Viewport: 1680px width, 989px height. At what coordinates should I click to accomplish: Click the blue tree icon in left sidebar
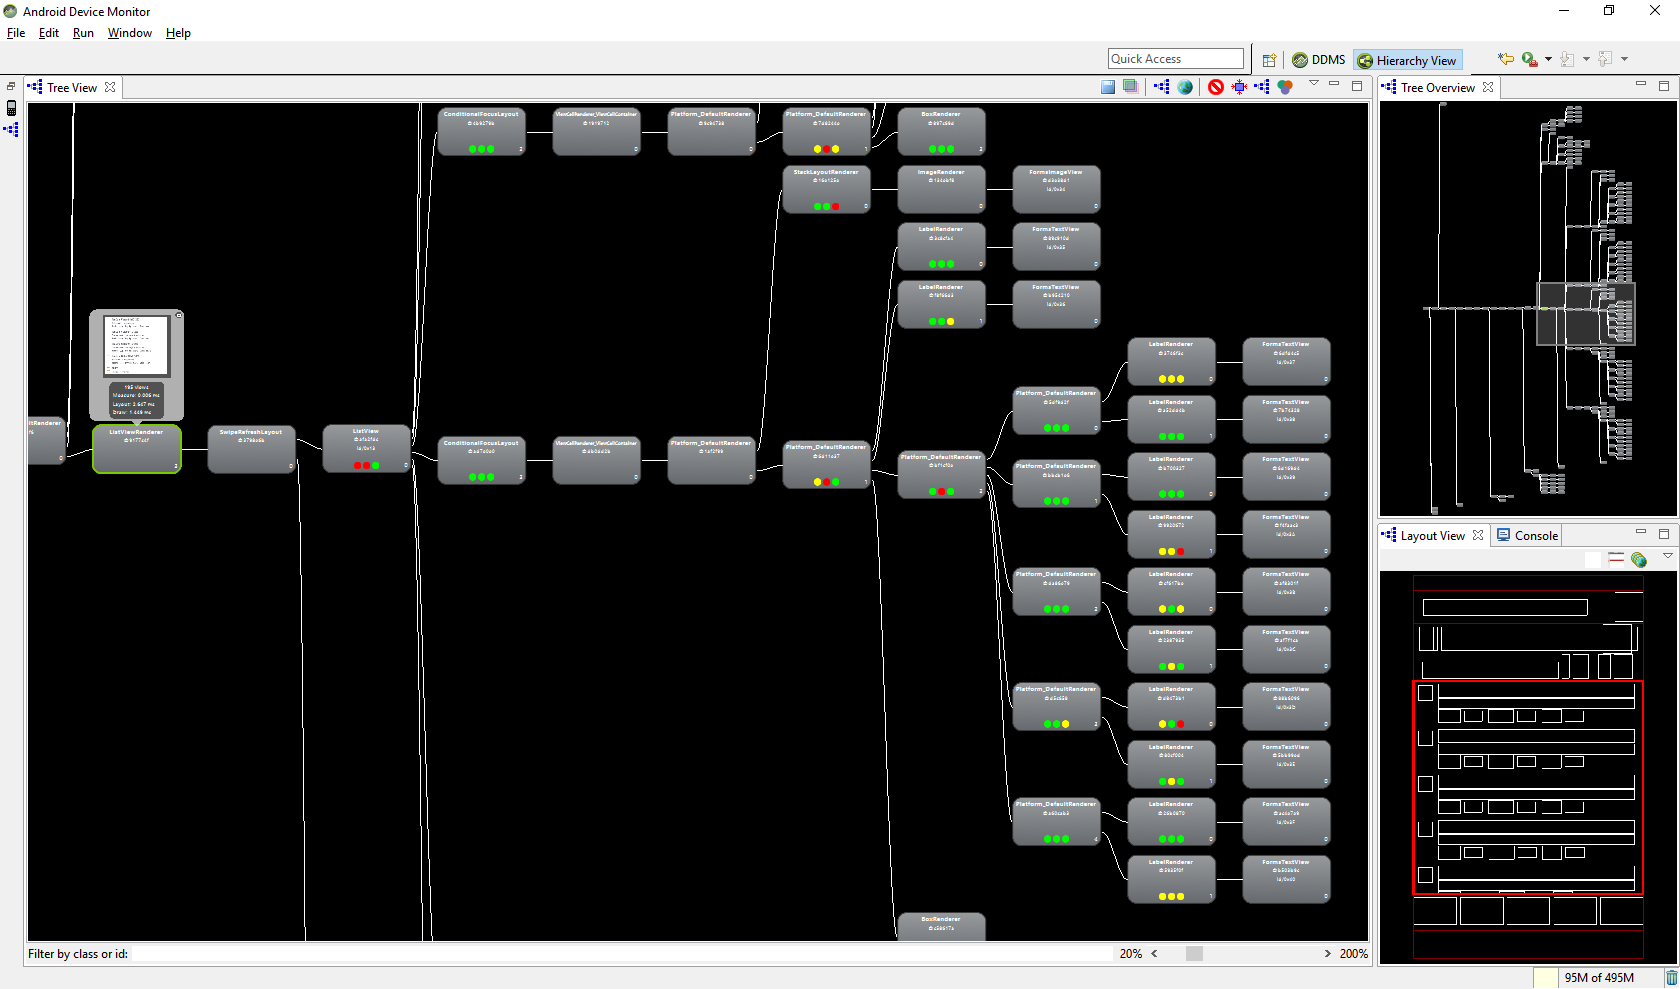[11, 129]
